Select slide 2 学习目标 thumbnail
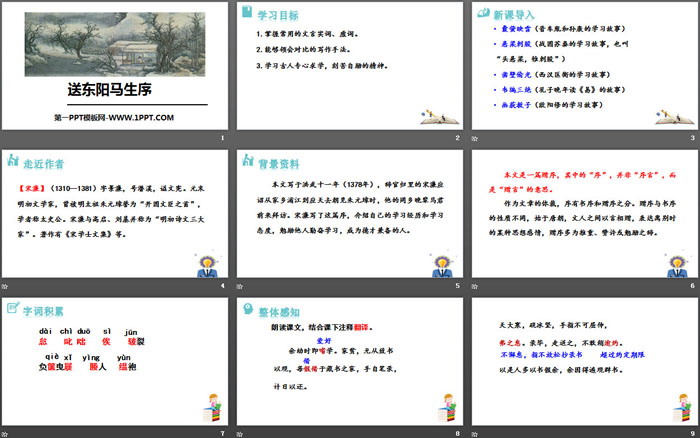The image size is (700, 438). [350, 66]
